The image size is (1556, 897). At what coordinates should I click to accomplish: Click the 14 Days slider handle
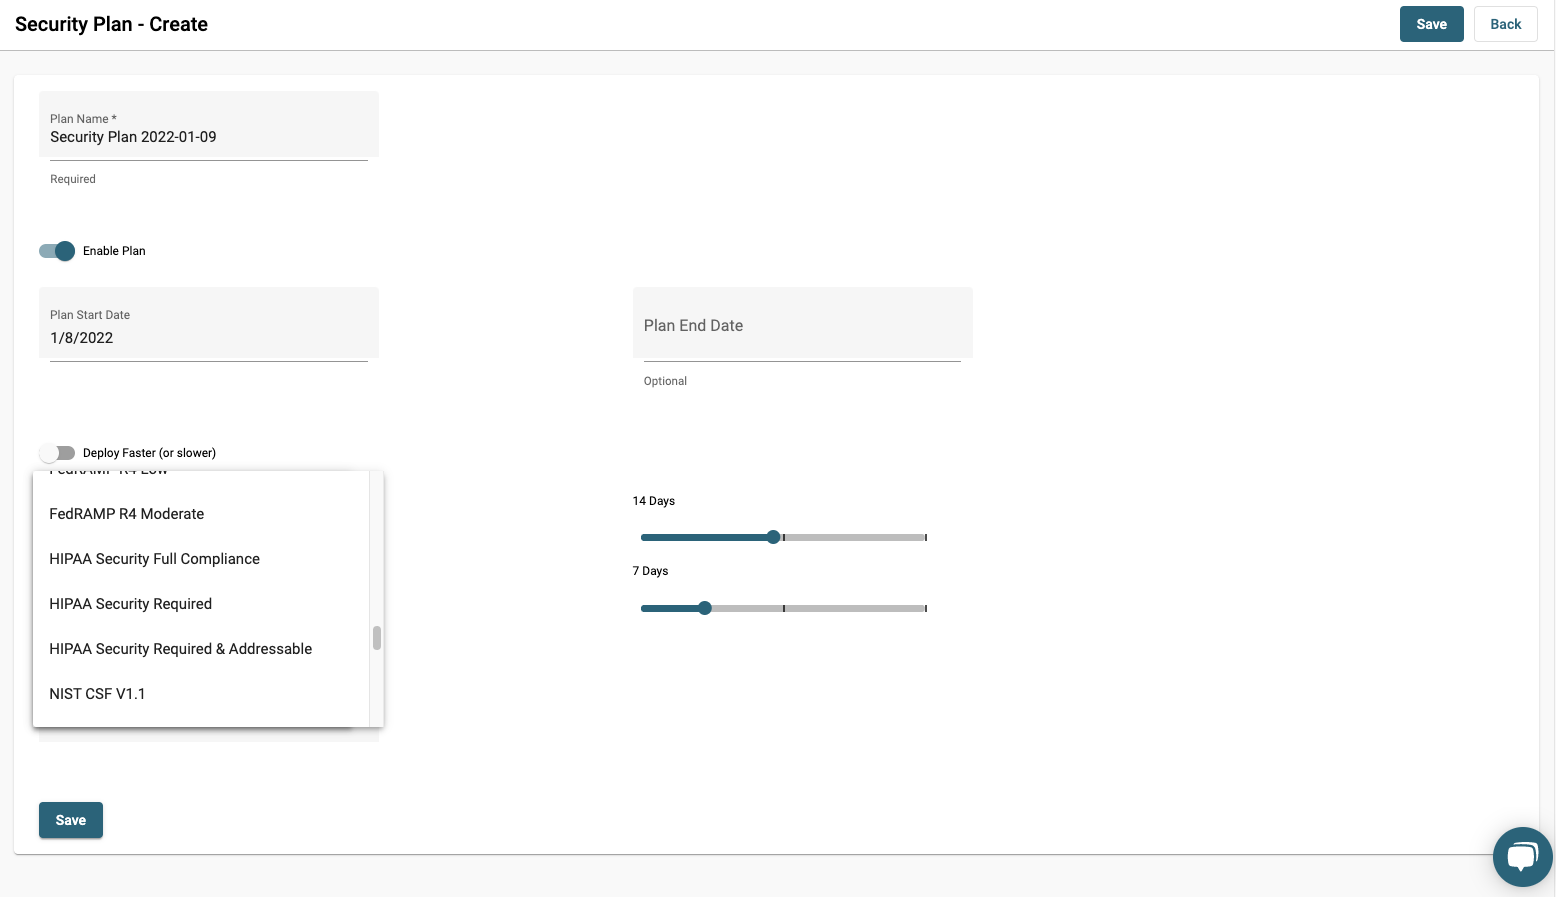pyautogui.click(x=773, y=537)
